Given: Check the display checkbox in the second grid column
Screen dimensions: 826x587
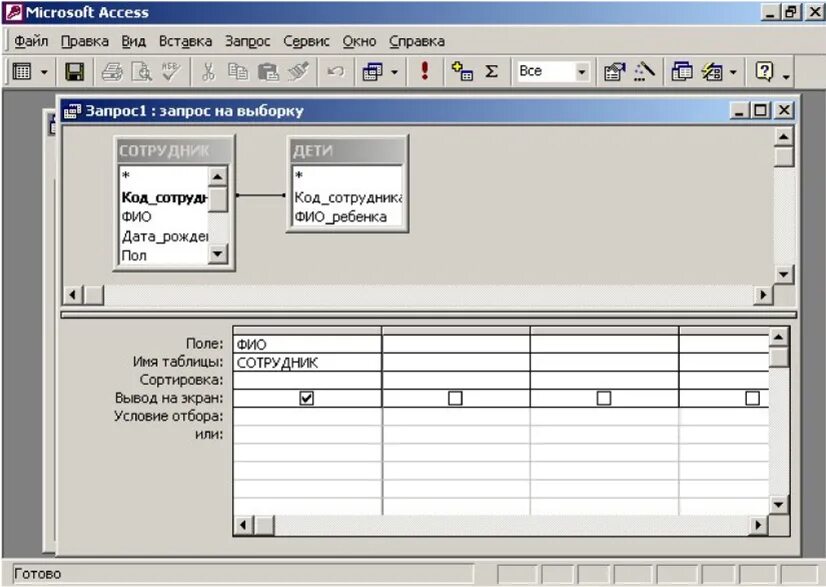Looking at the screenshot, I should click(x=455, y=398).
